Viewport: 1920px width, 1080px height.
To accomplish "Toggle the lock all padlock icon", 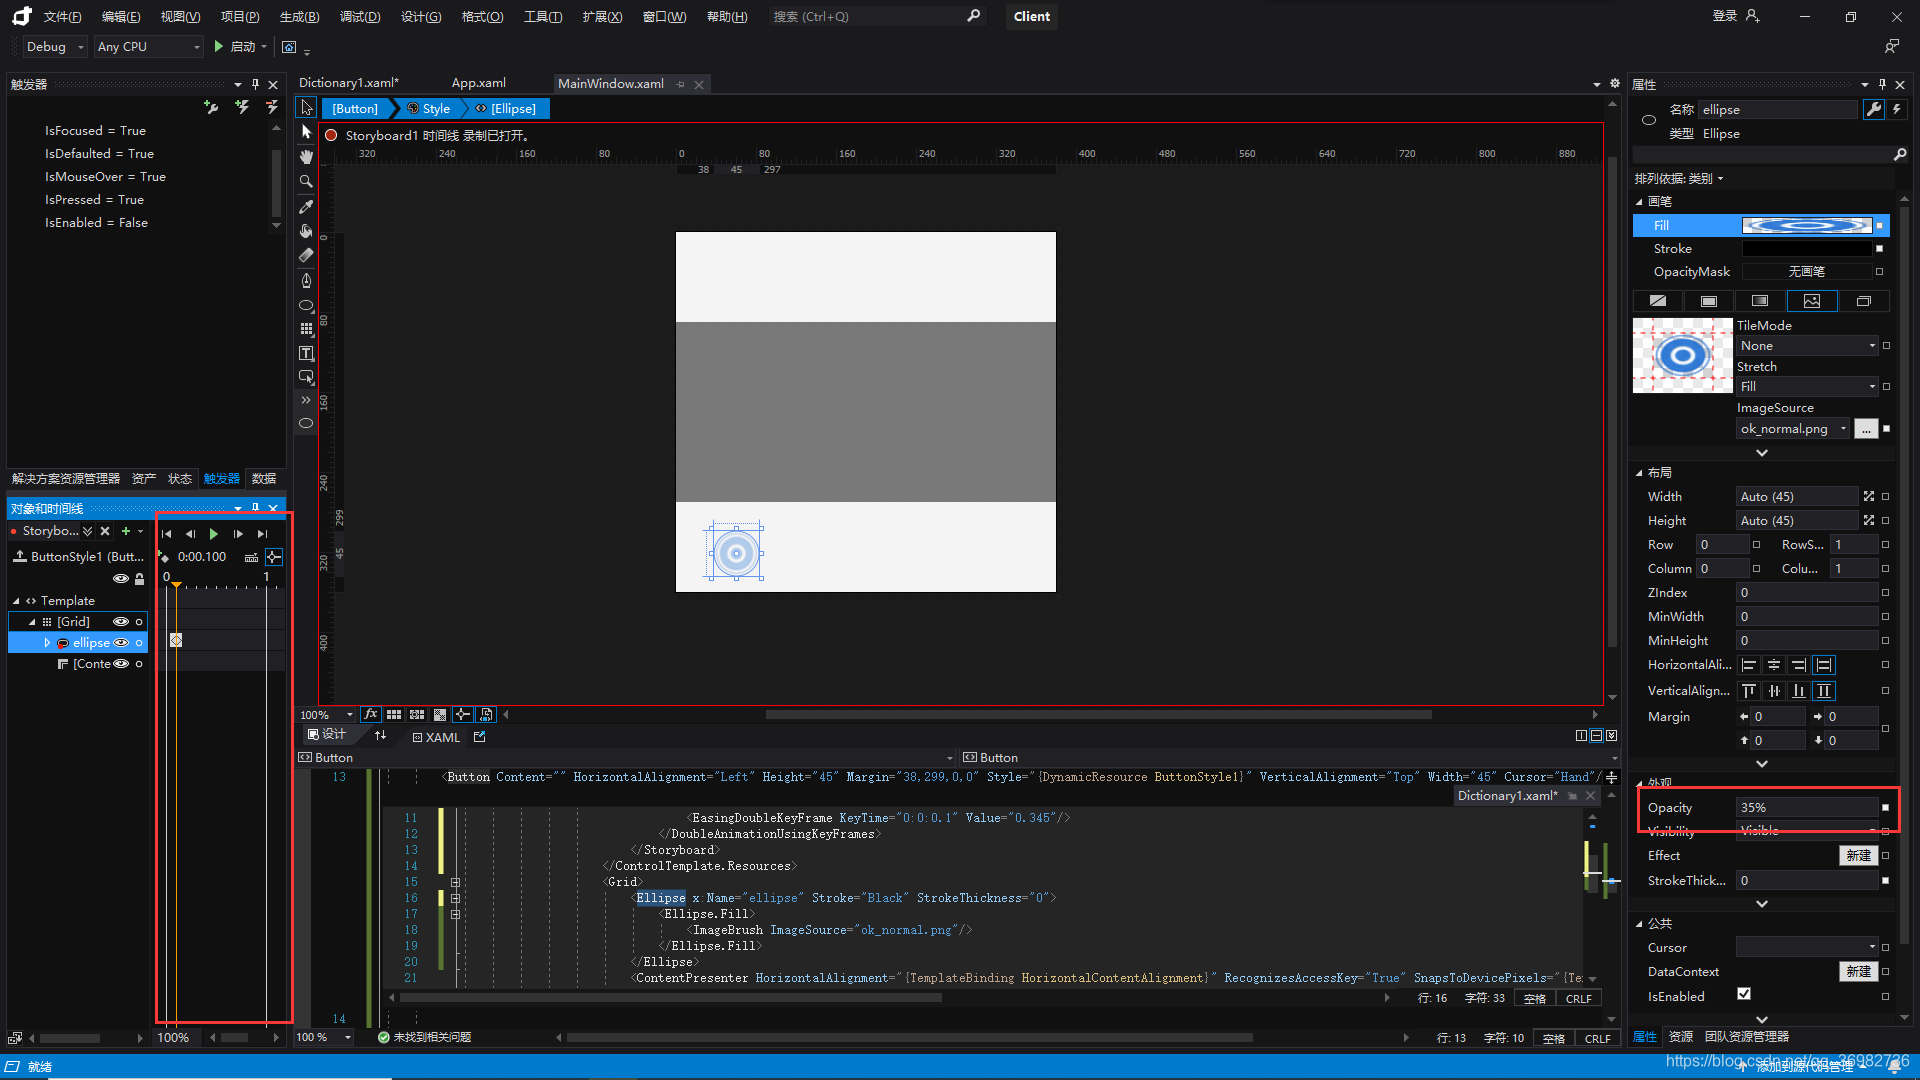I will [x=139, y=579].
